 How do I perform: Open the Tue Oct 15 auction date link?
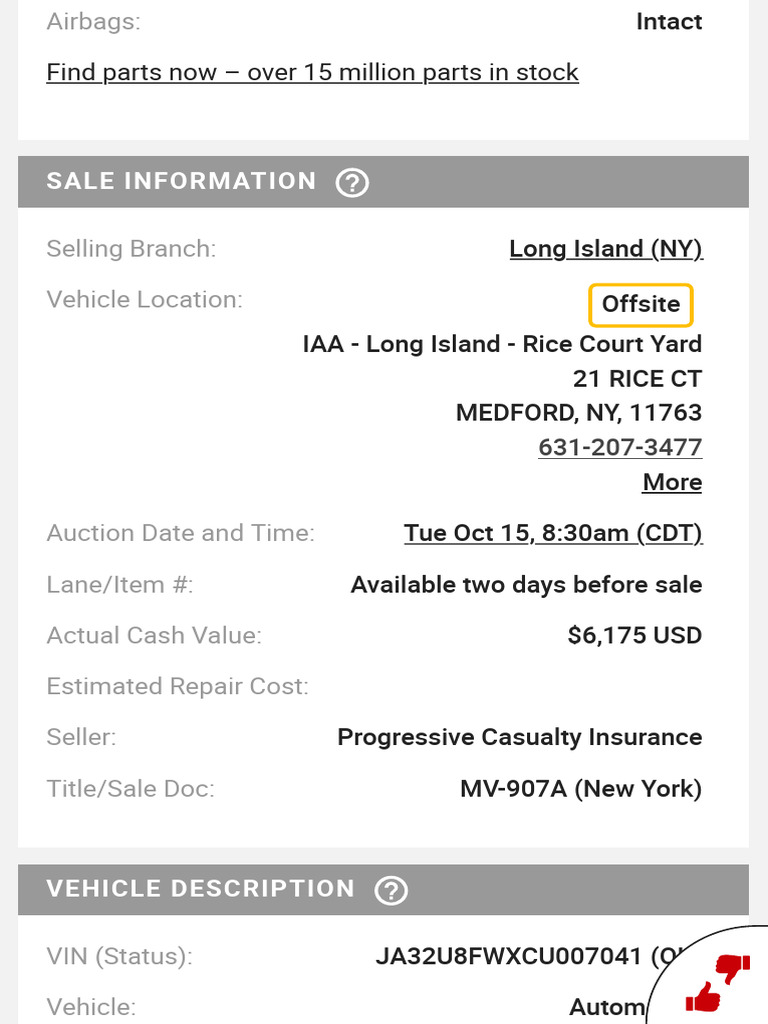(553, 533)
